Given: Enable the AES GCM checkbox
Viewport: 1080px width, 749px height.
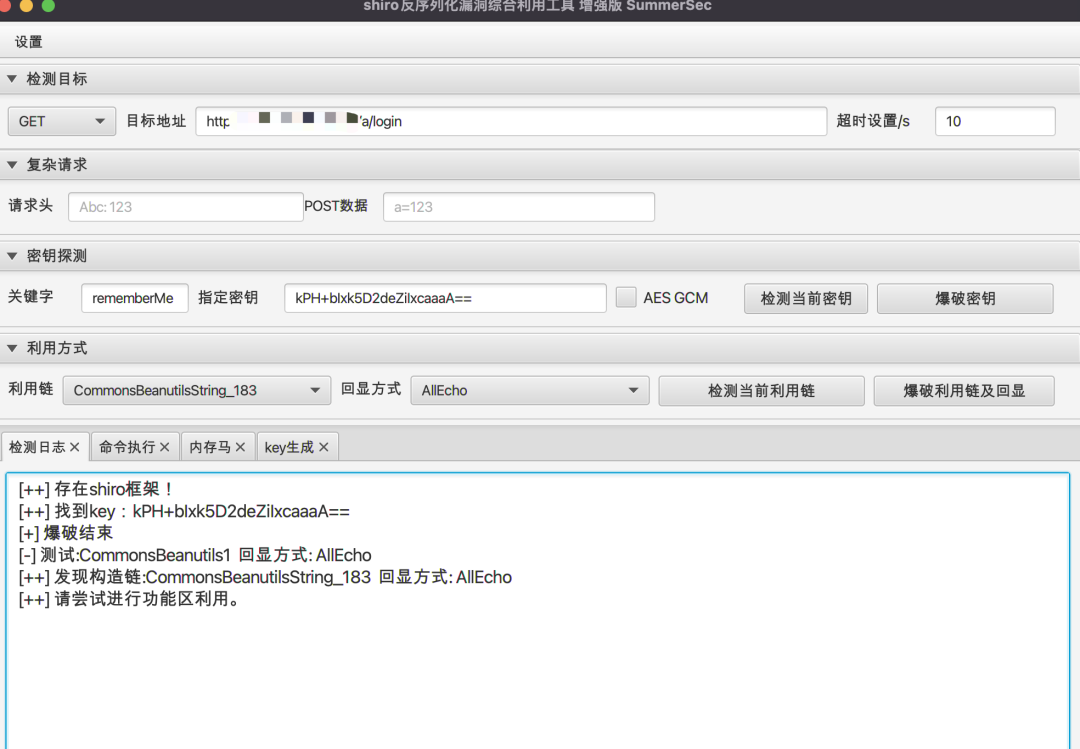Looking at the screenshot, I should click(x=625, y=298).
